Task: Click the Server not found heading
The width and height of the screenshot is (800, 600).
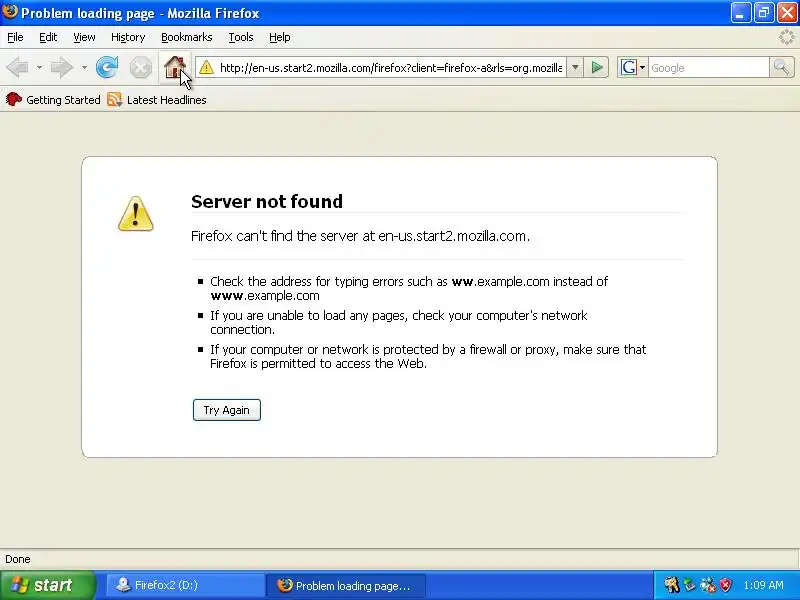Action: tap(267, 202)
